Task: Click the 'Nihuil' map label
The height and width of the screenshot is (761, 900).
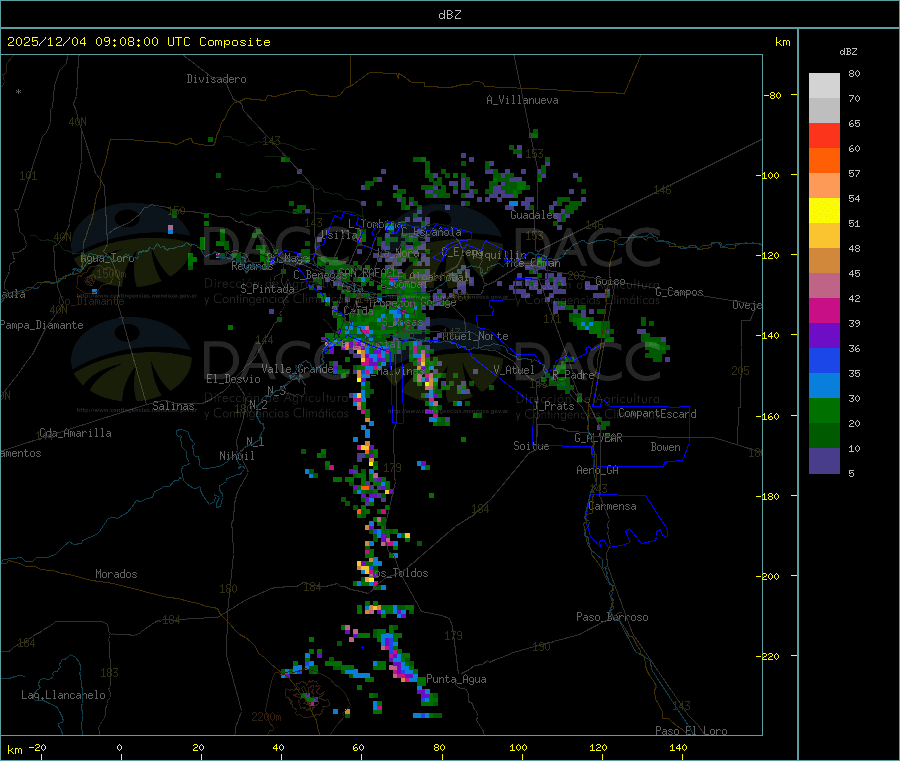Action: click(x=236, y=456)
